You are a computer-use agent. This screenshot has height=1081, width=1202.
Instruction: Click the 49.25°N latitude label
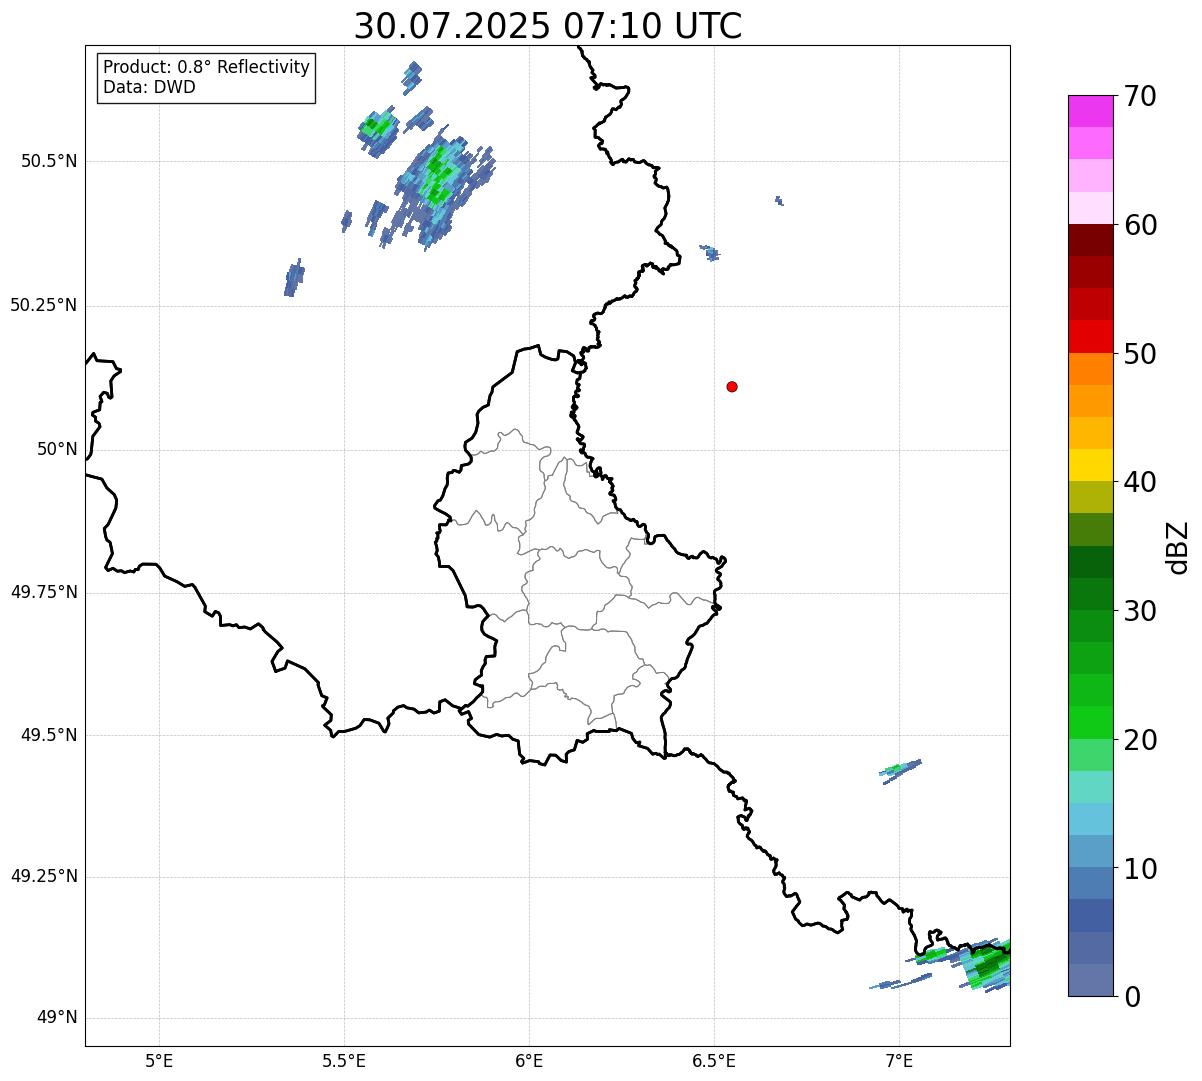tap(43, 876)
